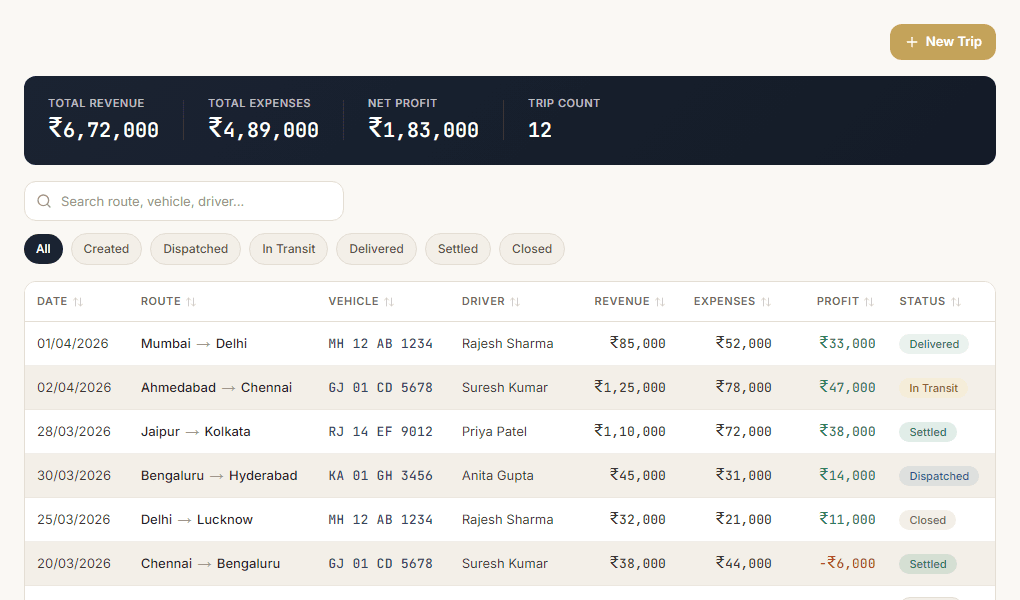This screenshot has width=1020, height=600.
Task: Click date 30/03/2026
Action: pos(74,476)
